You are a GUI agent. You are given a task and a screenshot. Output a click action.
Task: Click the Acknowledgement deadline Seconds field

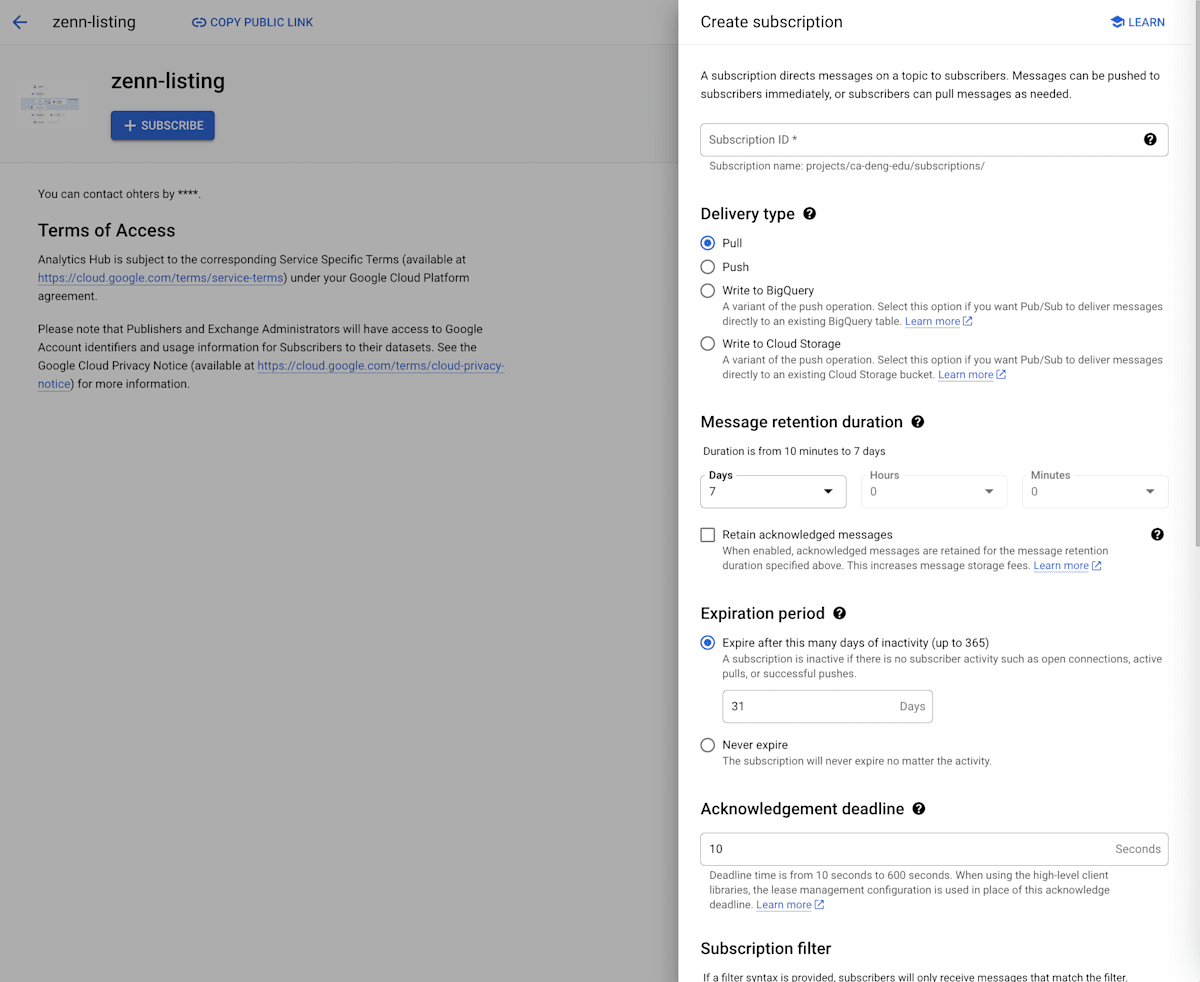click(934, 849)
